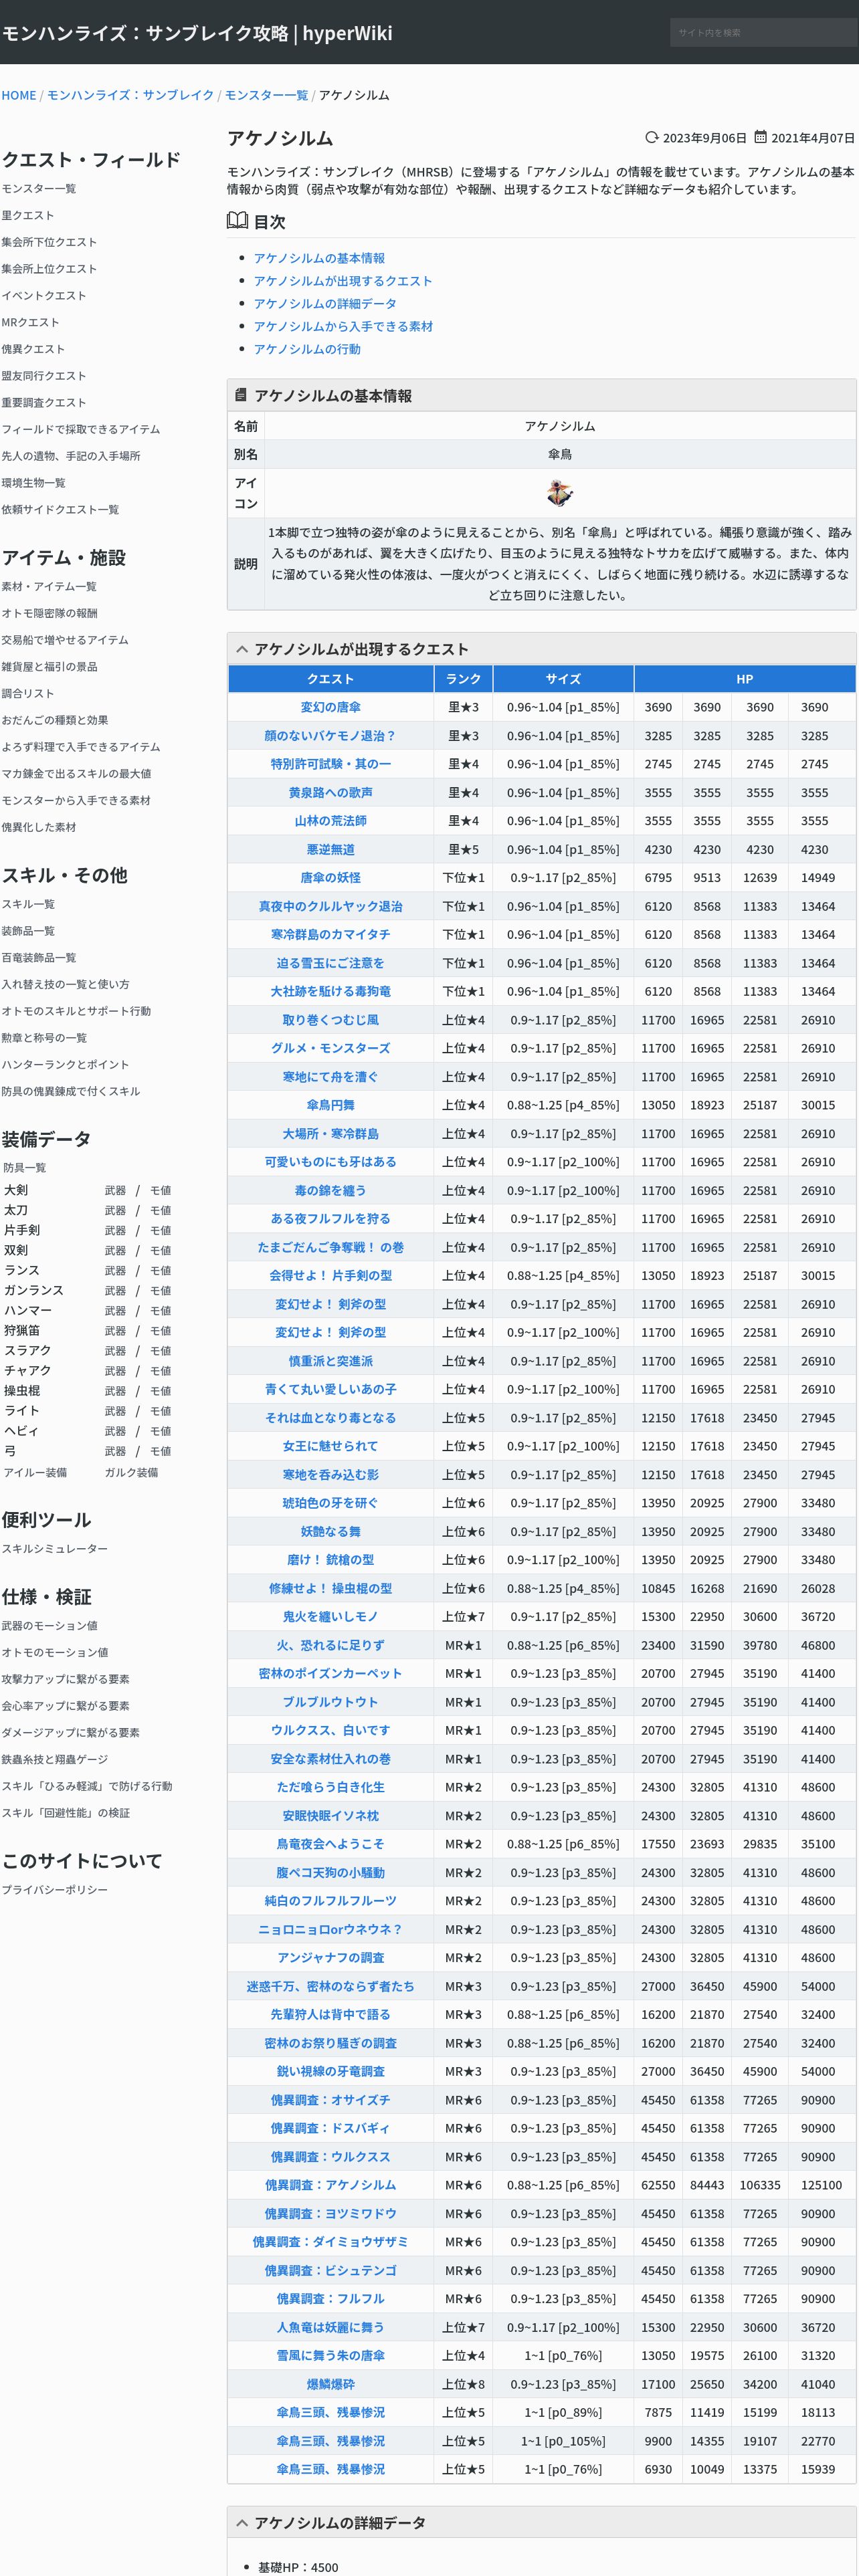Image resolution: width=859 pixels, height=2576 pixels.
Task: Open sidebar イベントクエスト menu item
Action: pyautogui.click(x=44, y=296)
